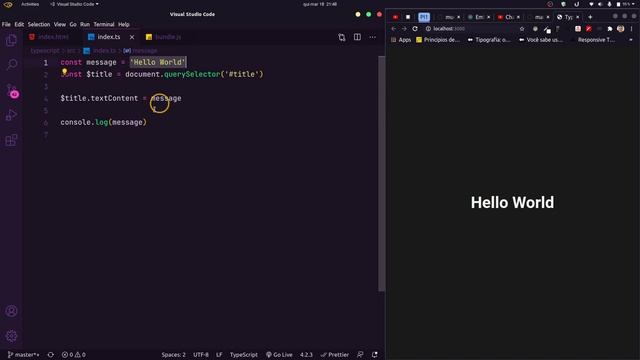Click the Prettier status bar item

click(x=335, y=355)
